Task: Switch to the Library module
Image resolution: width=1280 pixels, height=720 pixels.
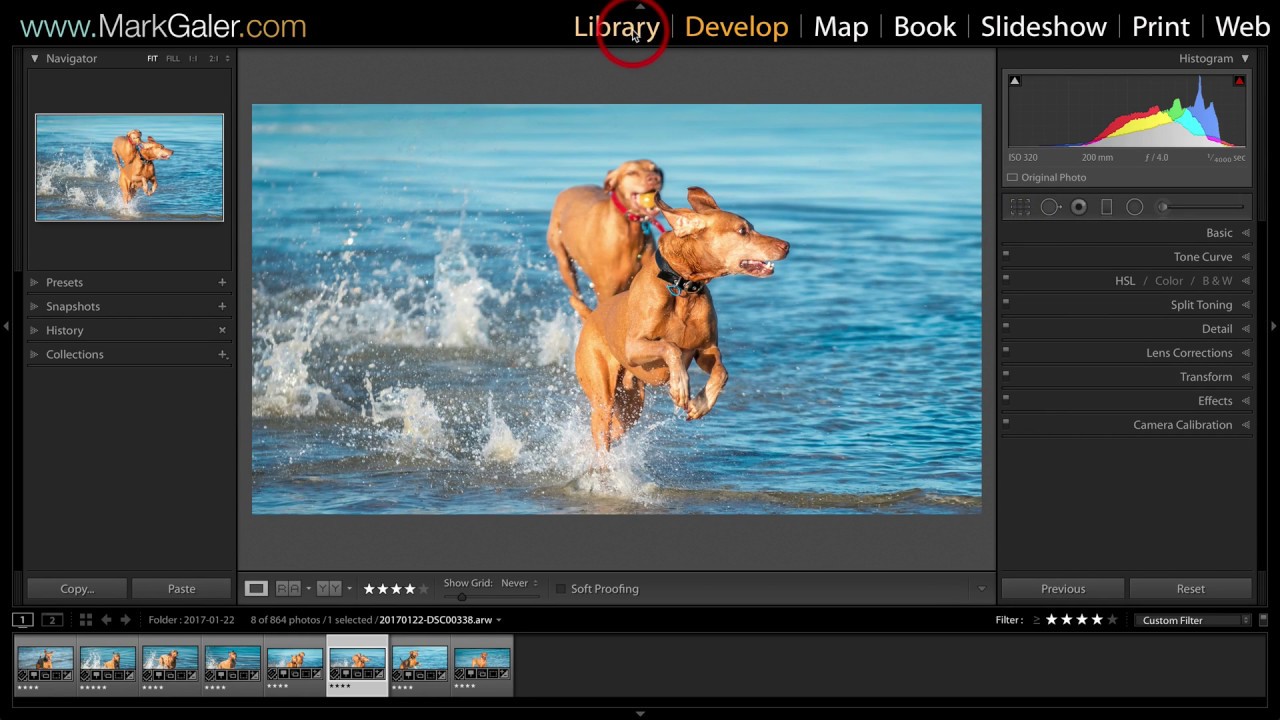Action: tap(616, 27)
